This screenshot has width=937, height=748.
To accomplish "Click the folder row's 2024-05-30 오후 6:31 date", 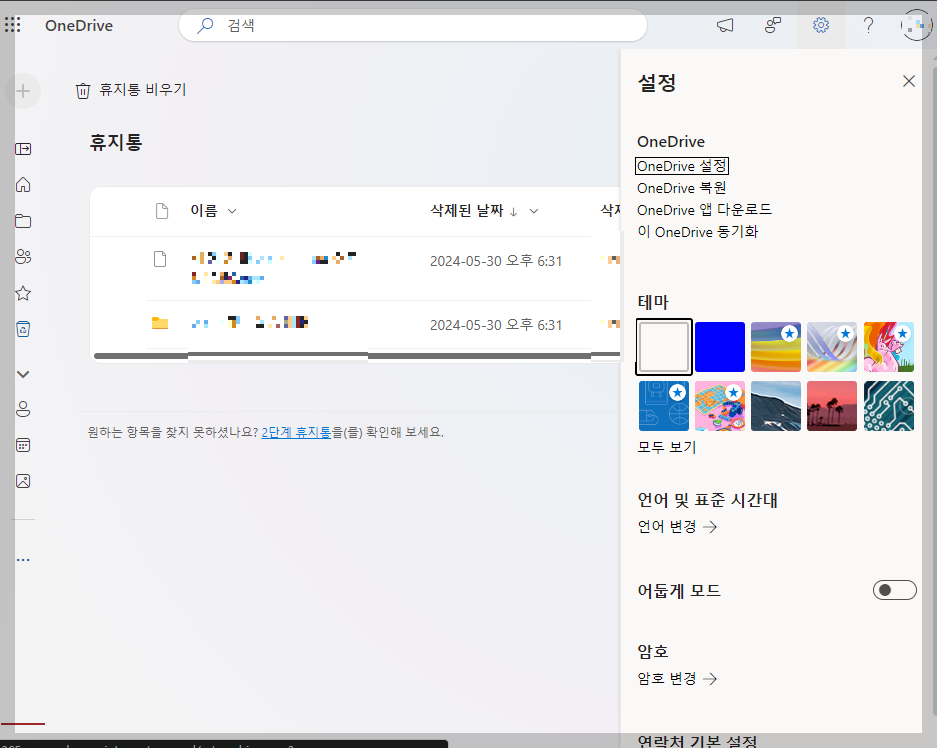I will 496,325.
